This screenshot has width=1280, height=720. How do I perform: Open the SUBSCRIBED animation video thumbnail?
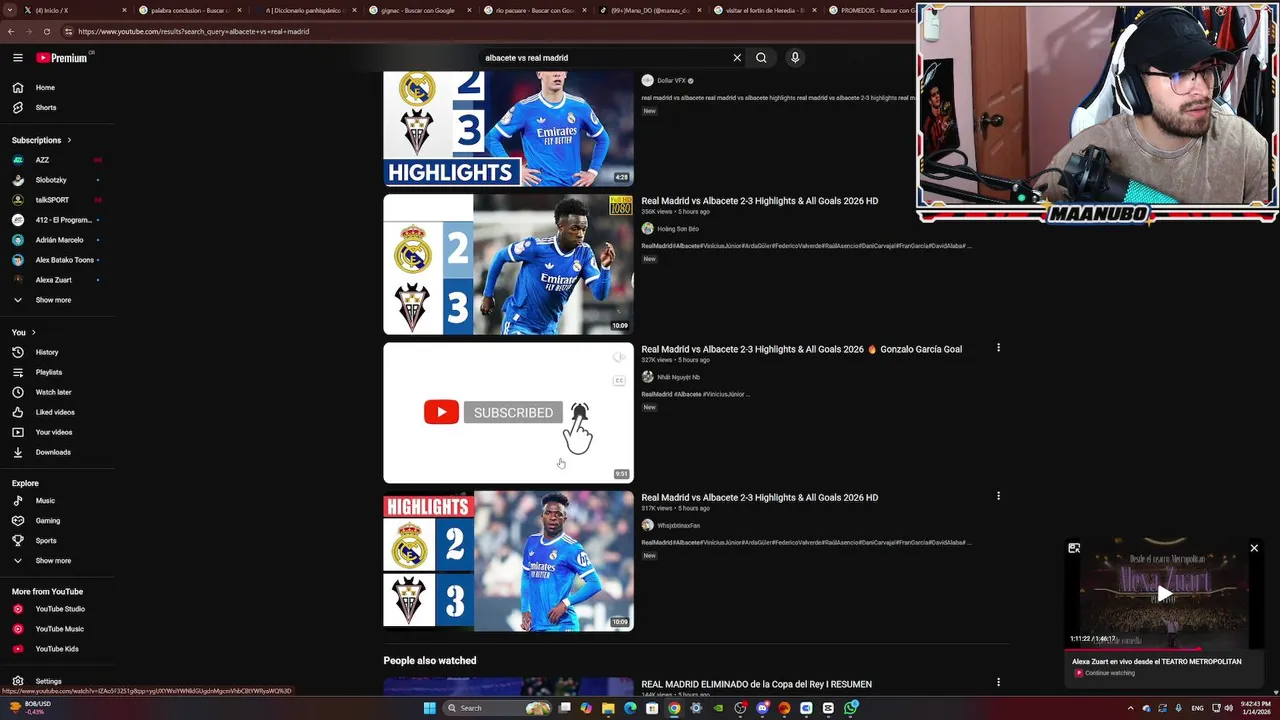coord(508,412)
